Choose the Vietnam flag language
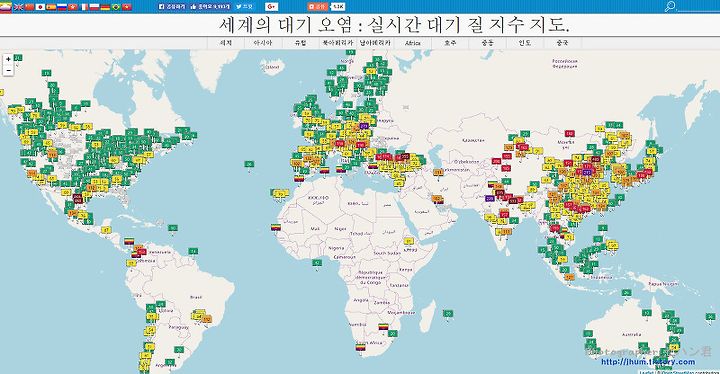The width and height of the screenshot is (720, 374). coord(127,7)
